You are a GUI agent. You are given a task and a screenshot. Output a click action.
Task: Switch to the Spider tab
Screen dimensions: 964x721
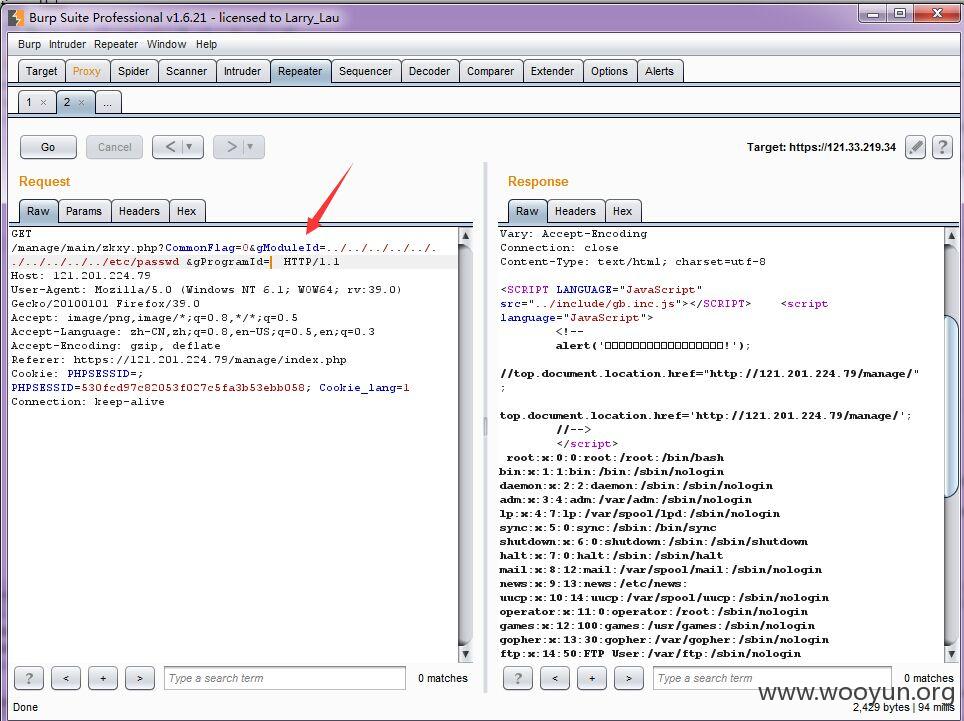133,71
